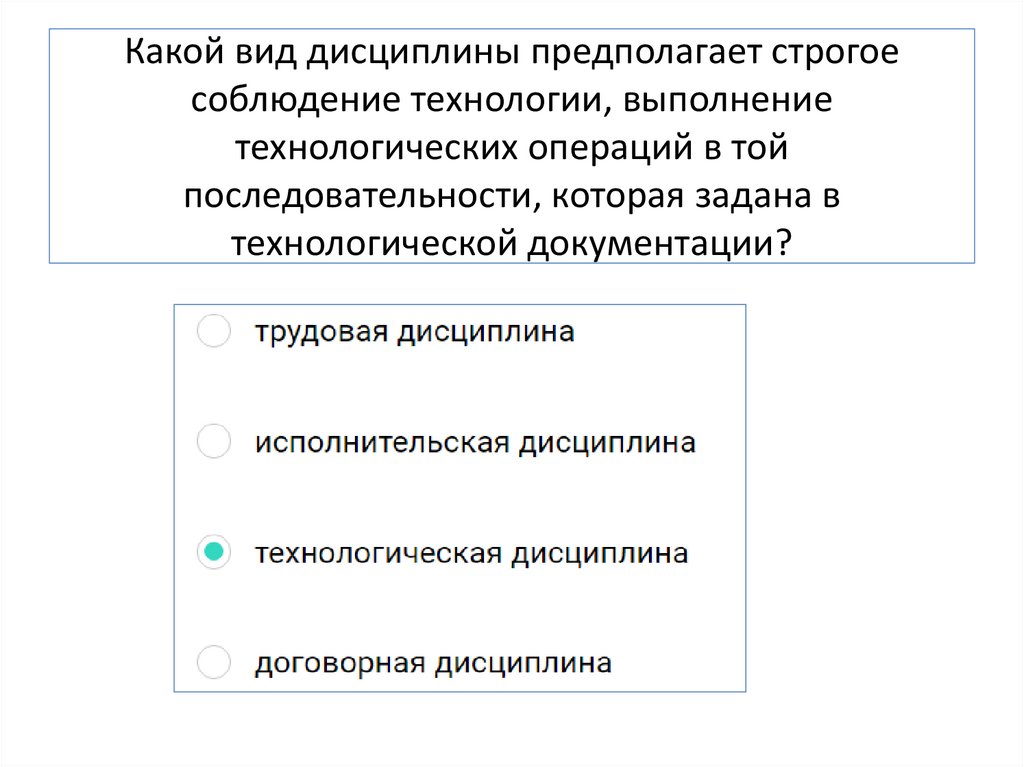Click the line 'последовательности, которая задана в'

coord(512,196)
